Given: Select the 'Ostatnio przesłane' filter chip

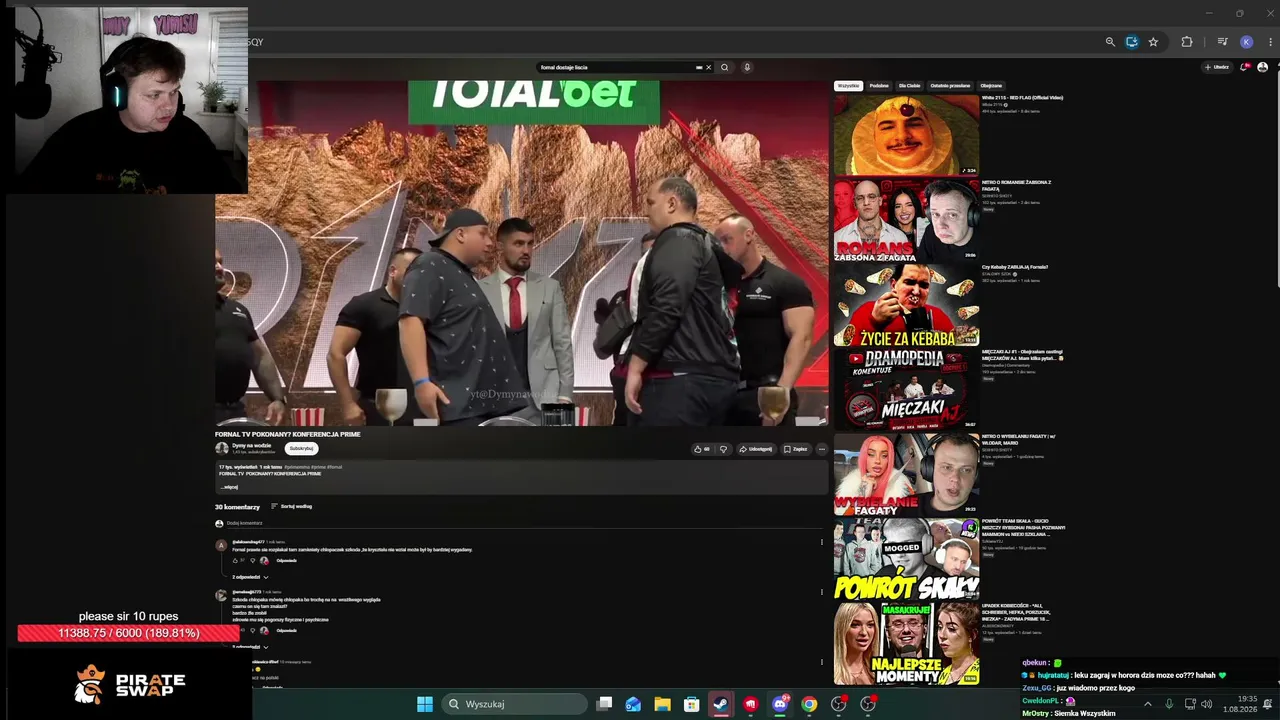Looking at the screenshot, I should [x=950, y=86].
